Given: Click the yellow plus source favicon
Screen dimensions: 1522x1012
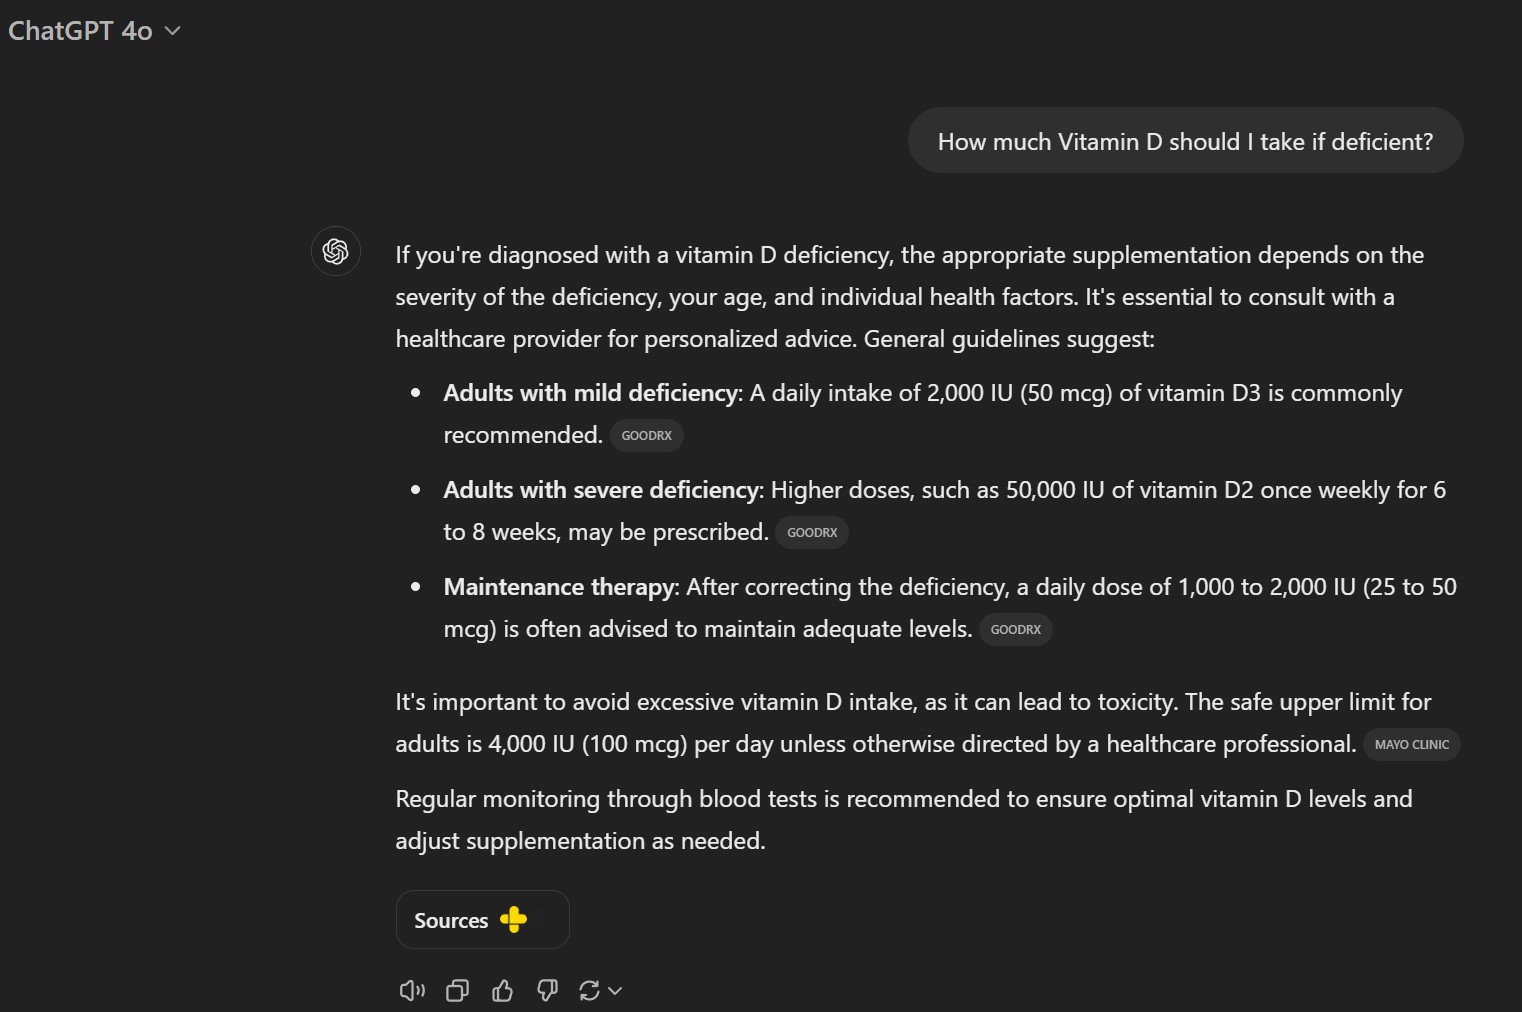Looking at the screenshot, I should pos(513,919).
